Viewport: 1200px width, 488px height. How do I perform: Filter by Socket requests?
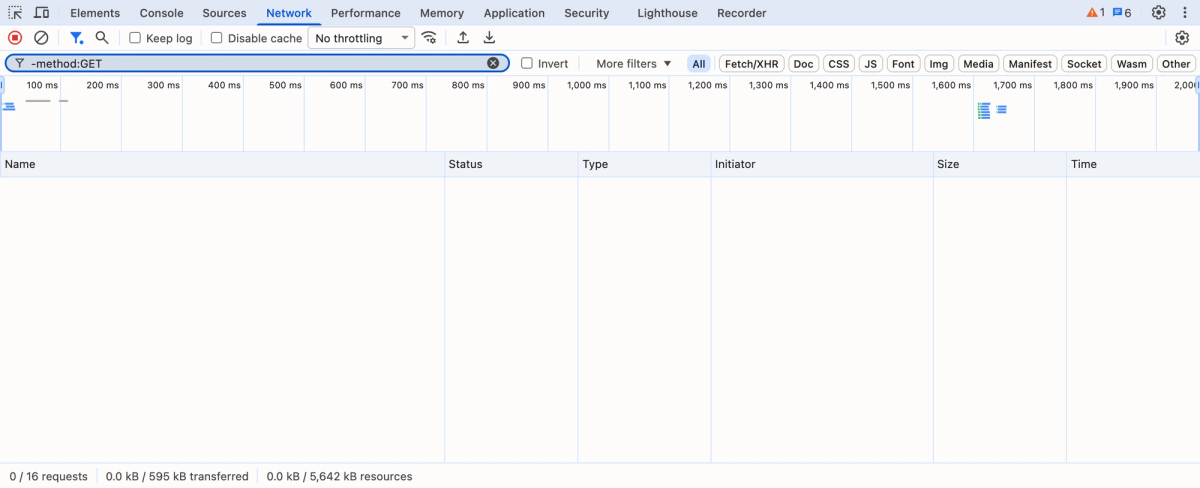[1084, 63]
